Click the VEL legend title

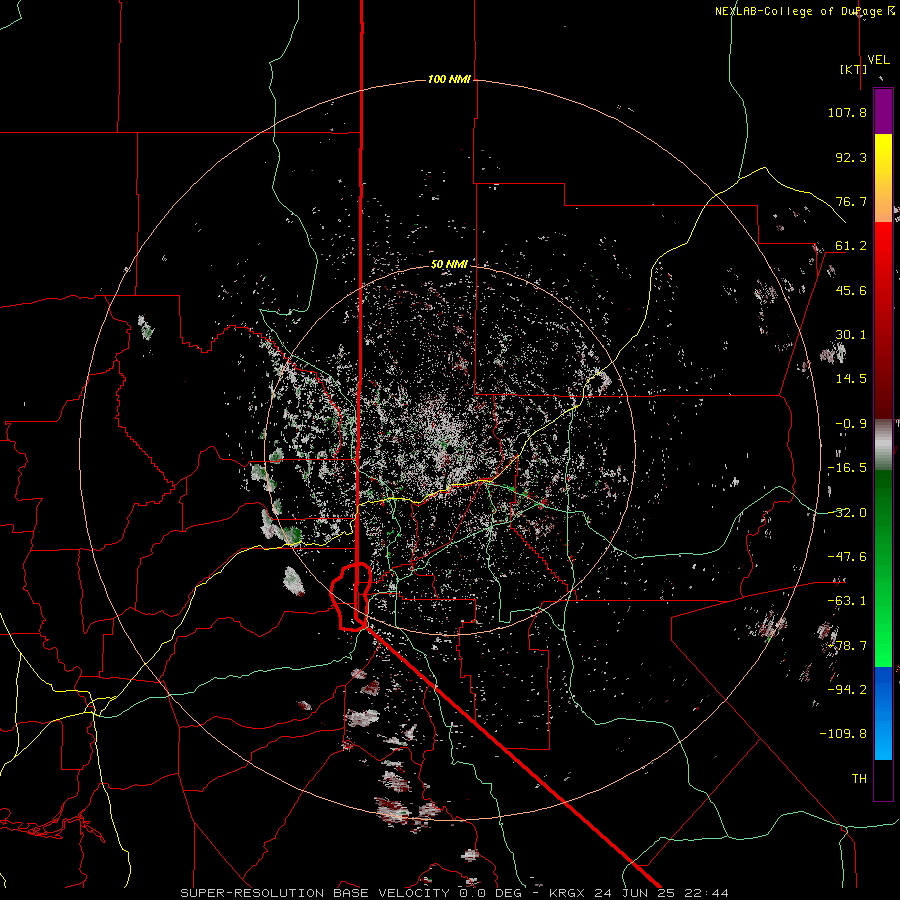[878, 60]
